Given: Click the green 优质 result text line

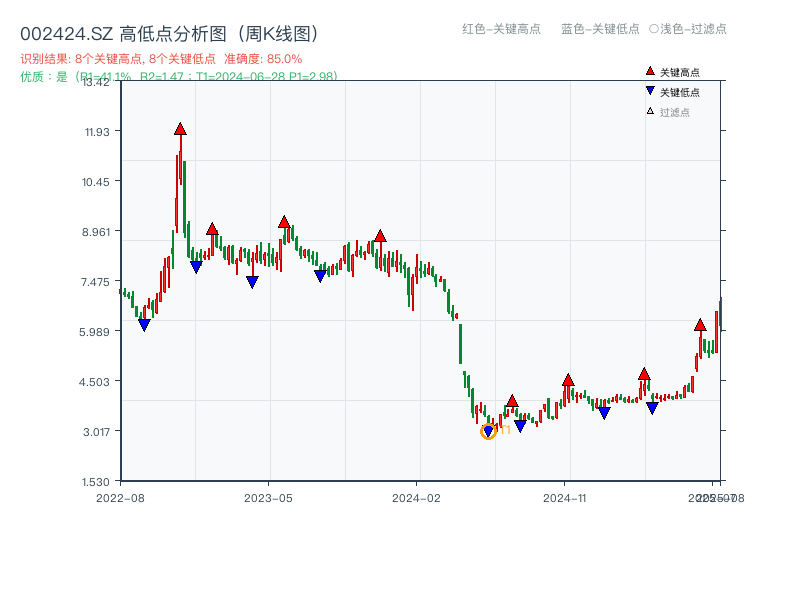Looking at the screenshot, I should (178, 76).
